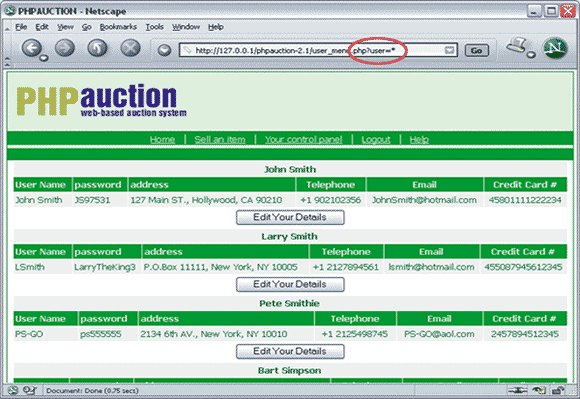
Task: Stop loading with the Stop button
Action: click(131, 48)
